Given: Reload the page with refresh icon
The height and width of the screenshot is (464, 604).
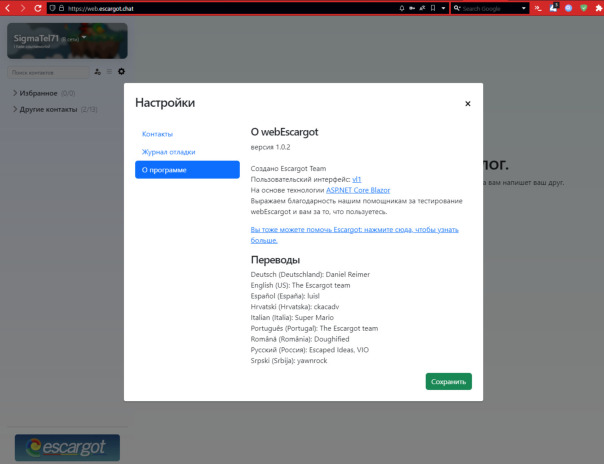Looking at the screenshot, I should pyautogui.click(x=38, y=8).
